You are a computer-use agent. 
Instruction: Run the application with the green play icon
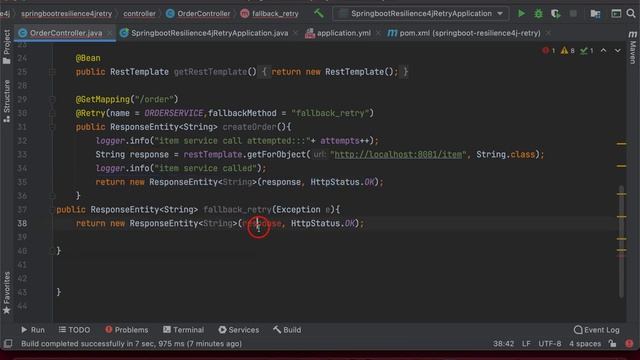521,13
